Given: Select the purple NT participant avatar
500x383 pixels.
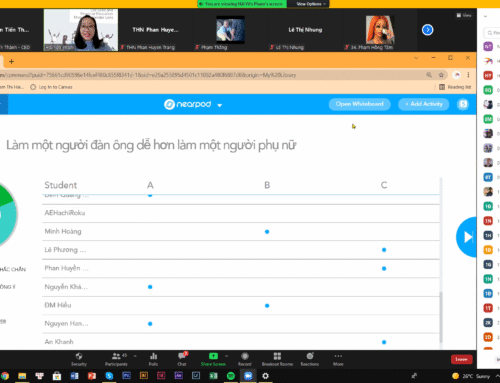Looking at the screenshot, I should (x=488, y=46).
